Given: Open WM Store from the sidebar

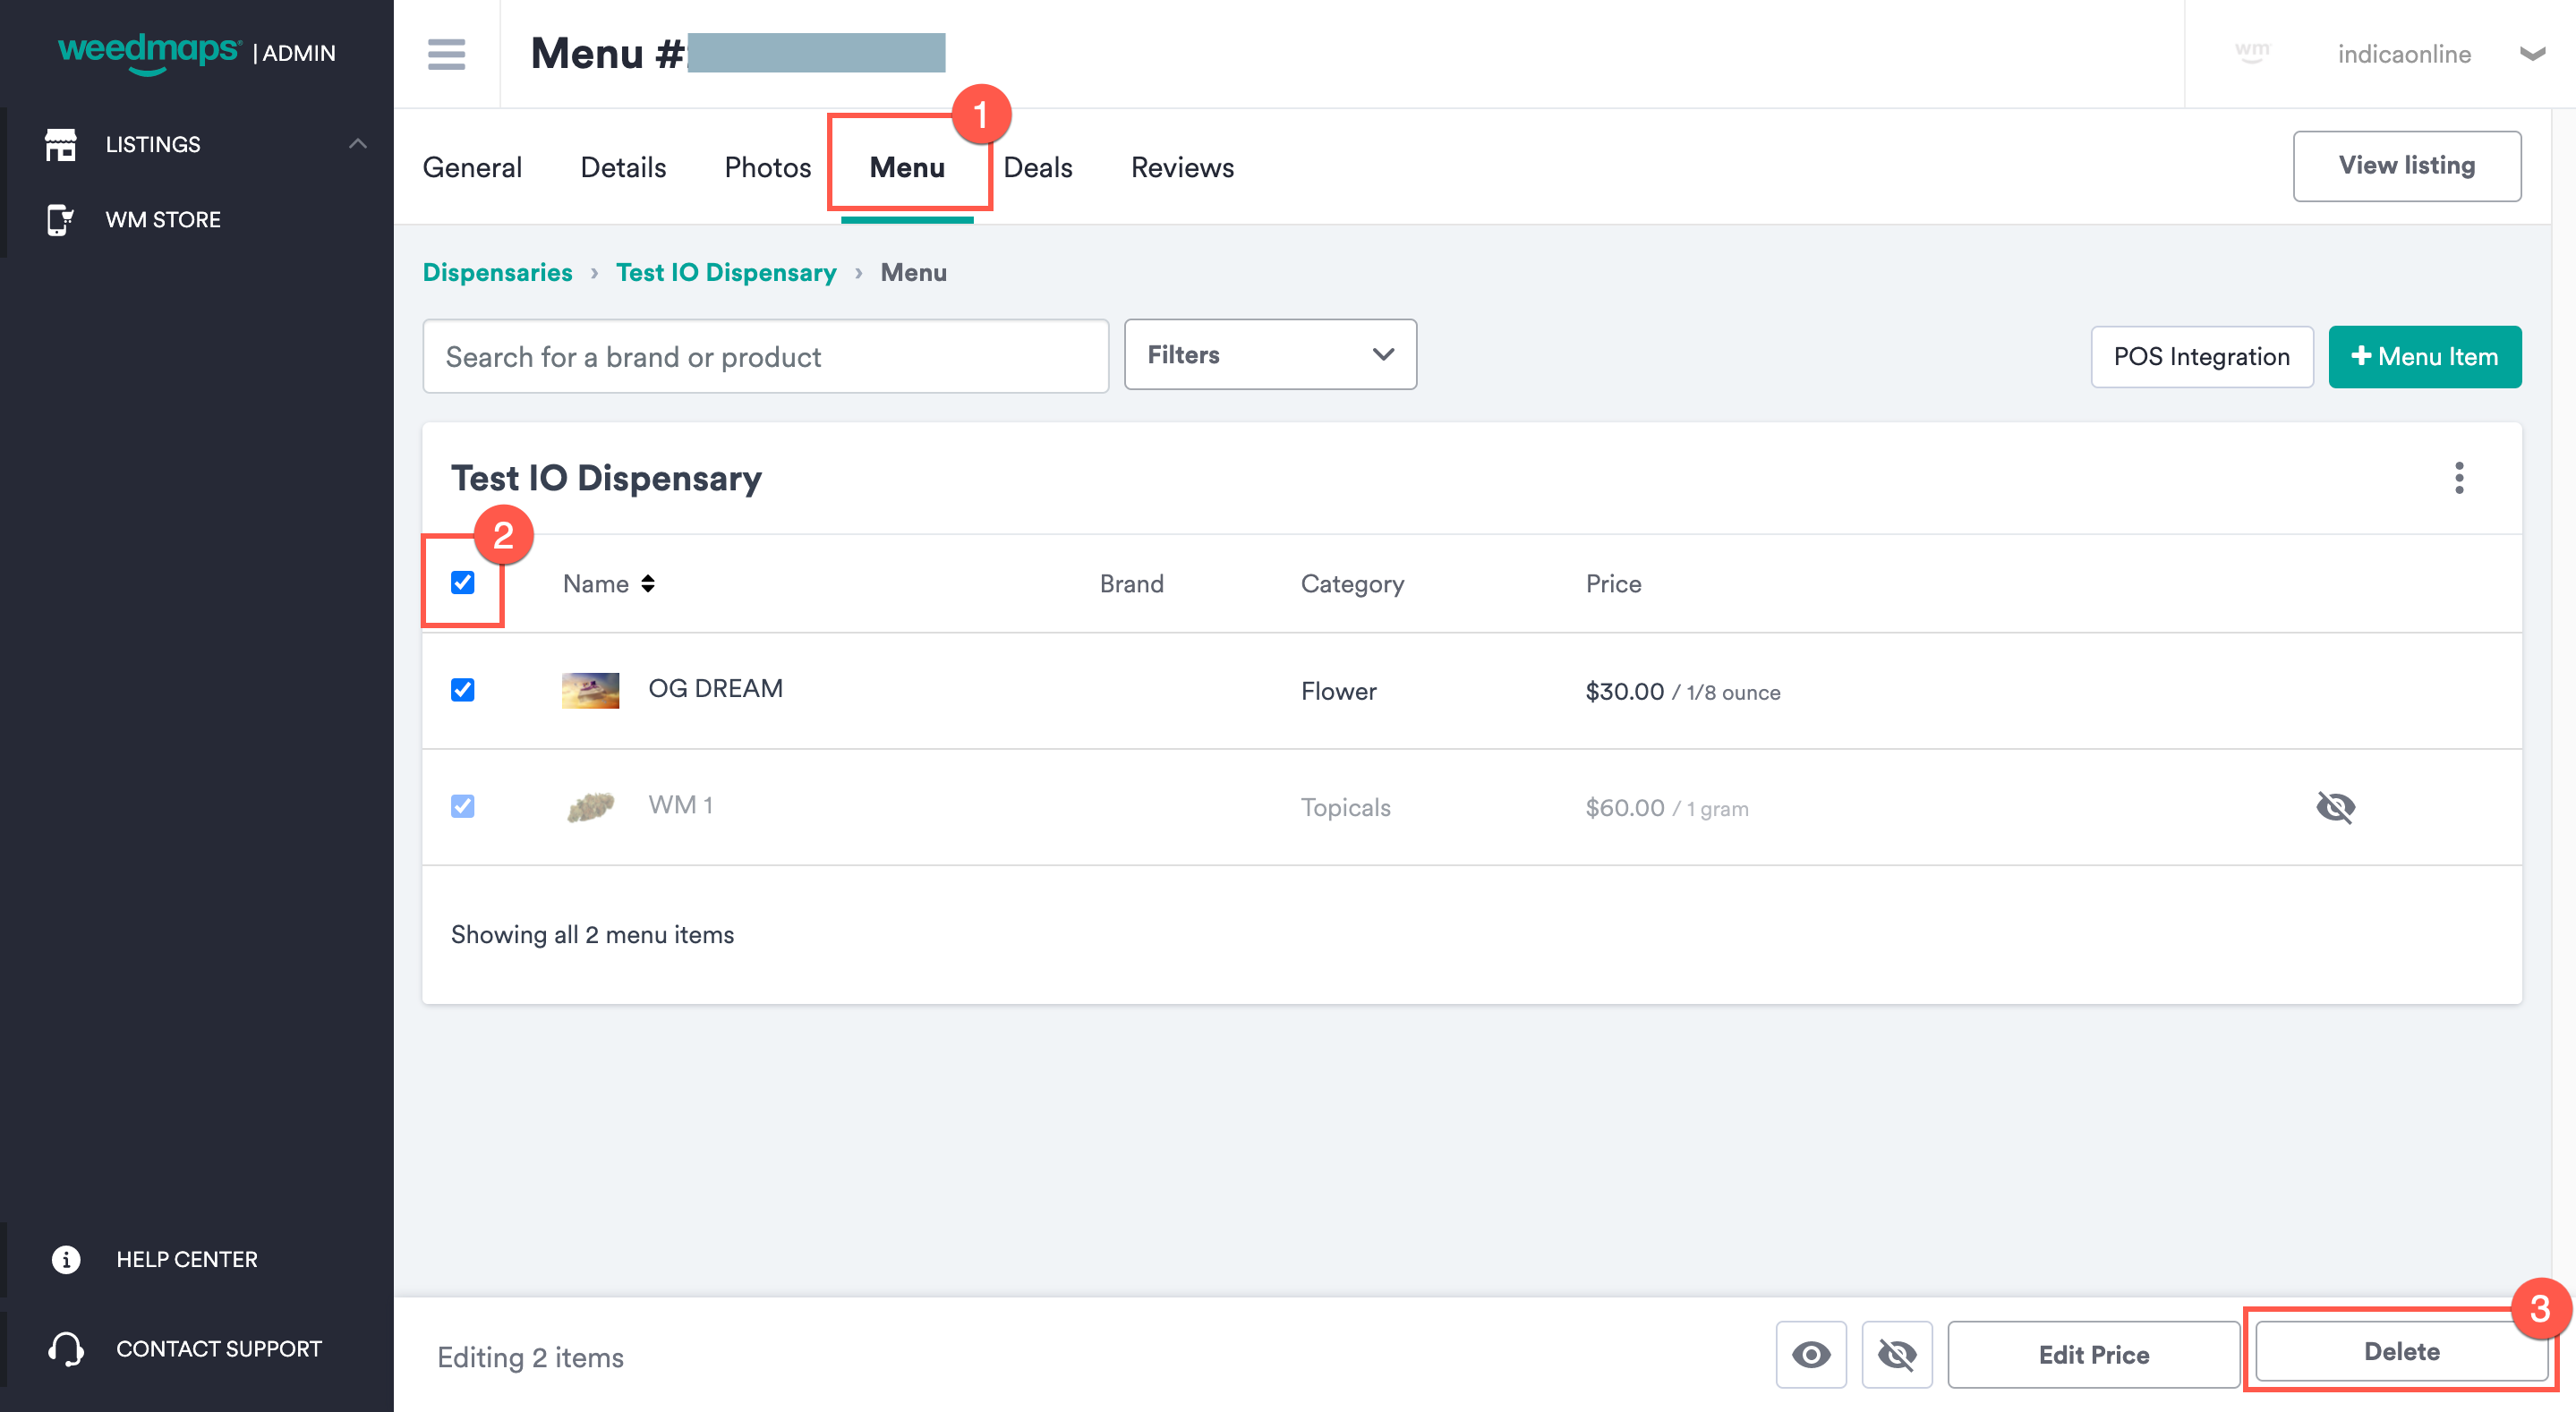Looking at the screenshot, I should 62,219.
